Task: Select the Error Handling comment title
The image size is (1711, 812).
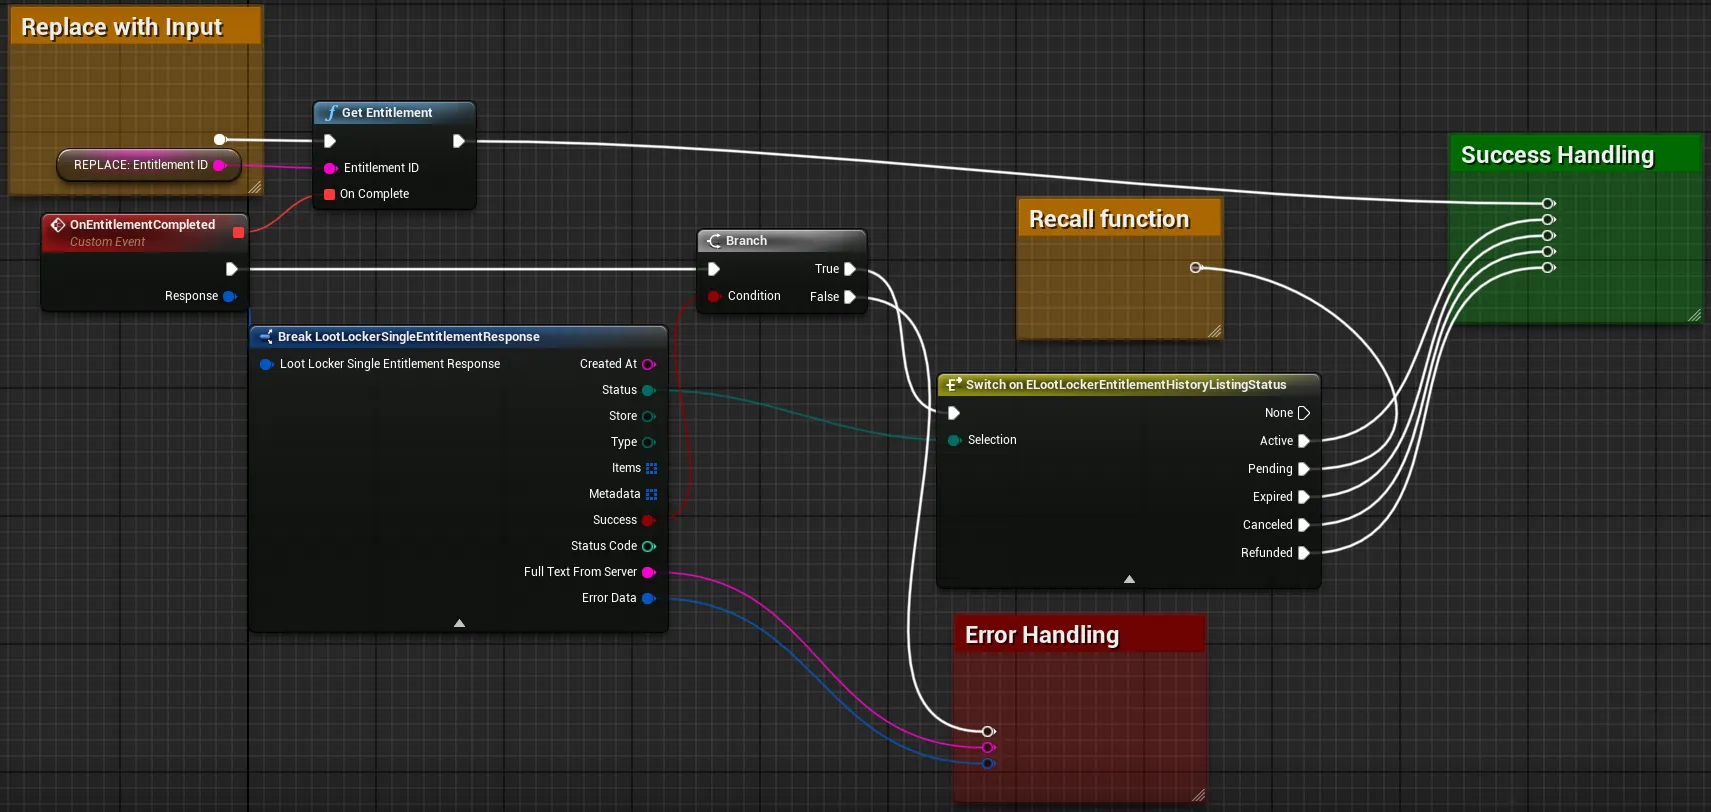Action: pyautogui.click(x=1042, y=635)
